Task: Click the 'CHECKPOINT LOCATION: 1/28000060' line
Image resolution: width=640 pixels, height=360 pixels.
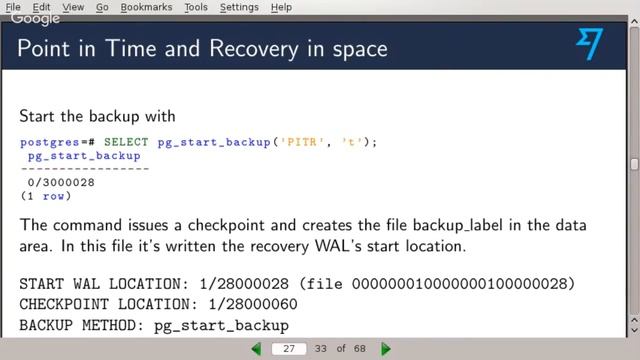Action: (x=158, y=304)
